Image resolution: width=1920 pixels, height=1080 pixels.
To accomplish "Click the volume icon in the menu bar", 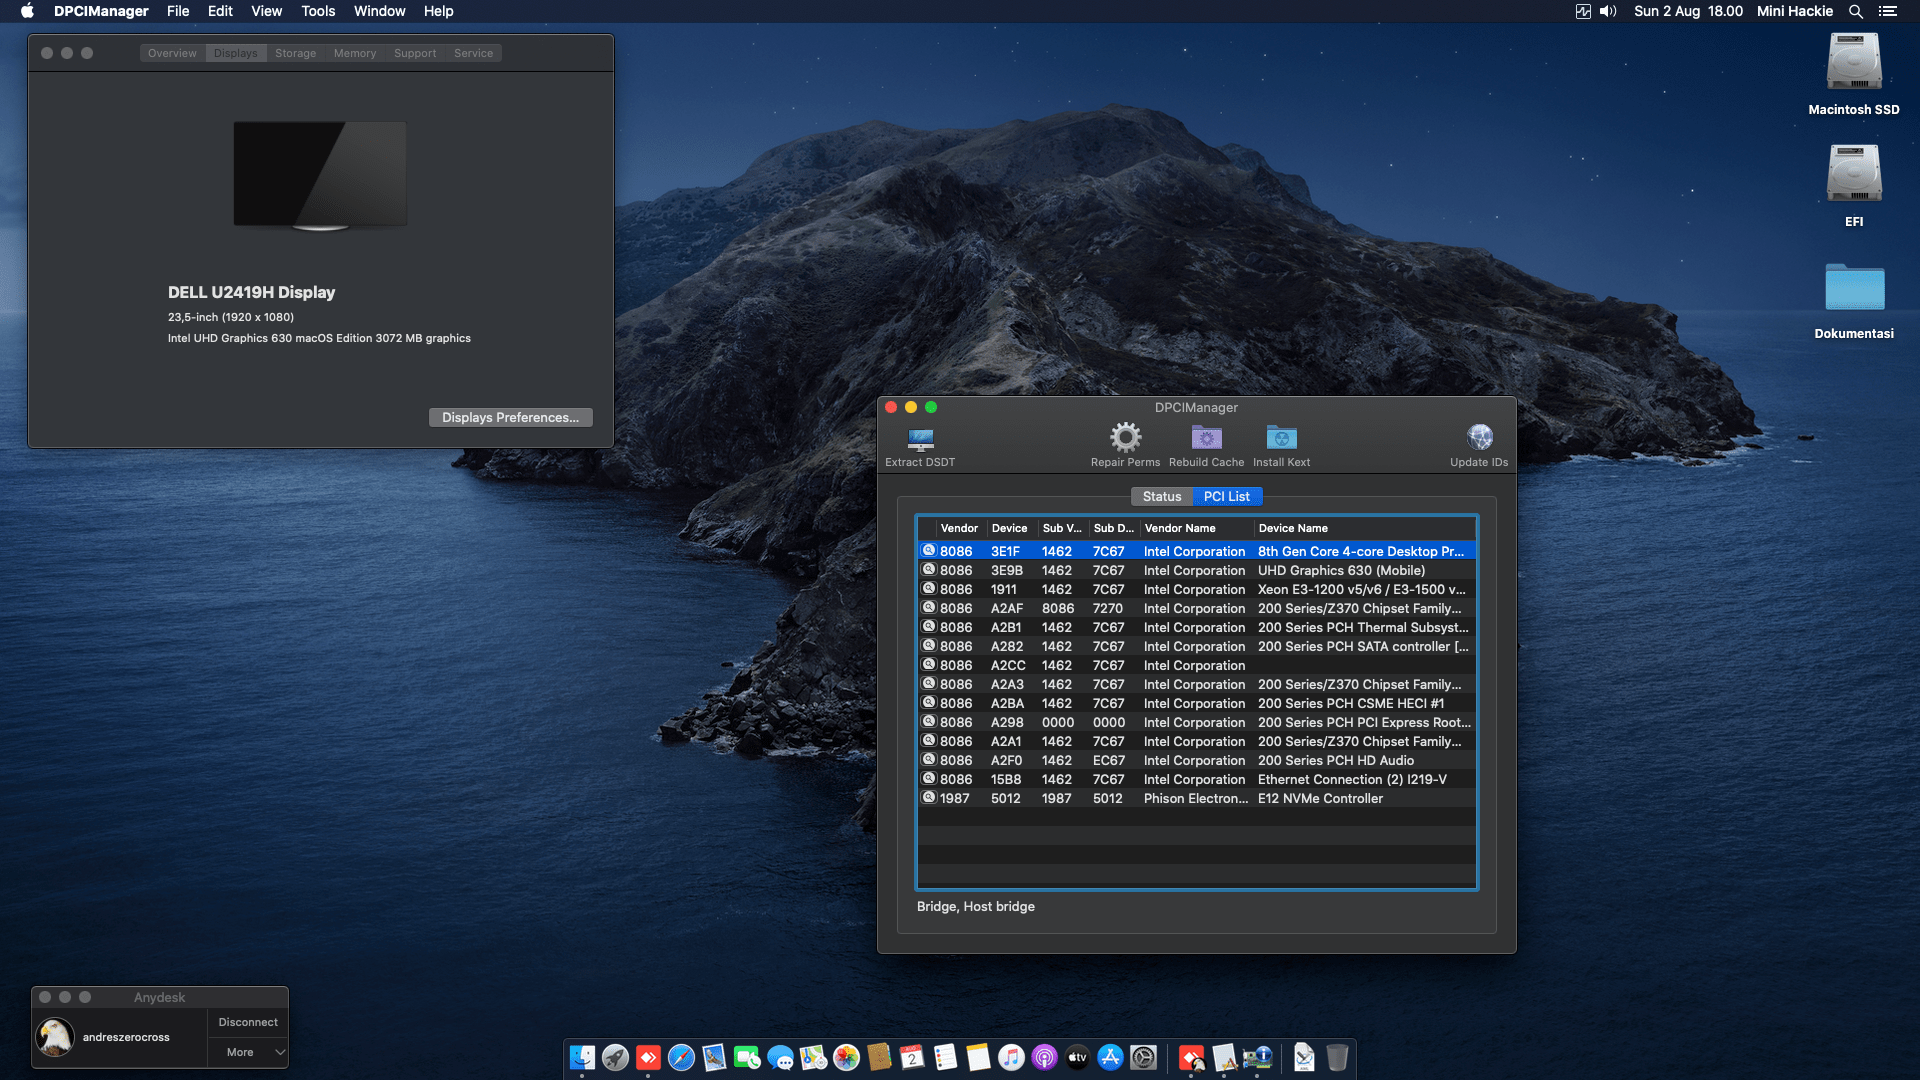I will coord(1608,11).
